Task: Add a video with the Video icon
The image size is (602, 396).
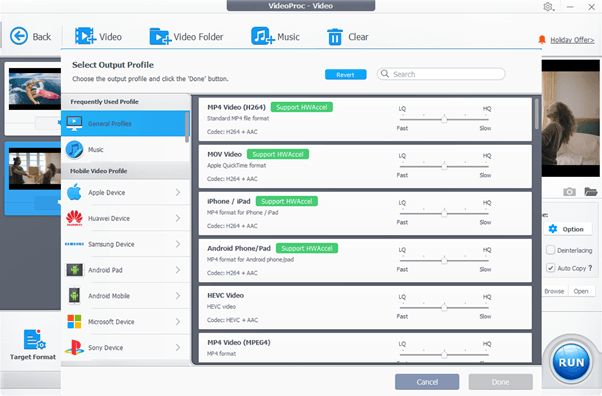Action: click(85, 36)
